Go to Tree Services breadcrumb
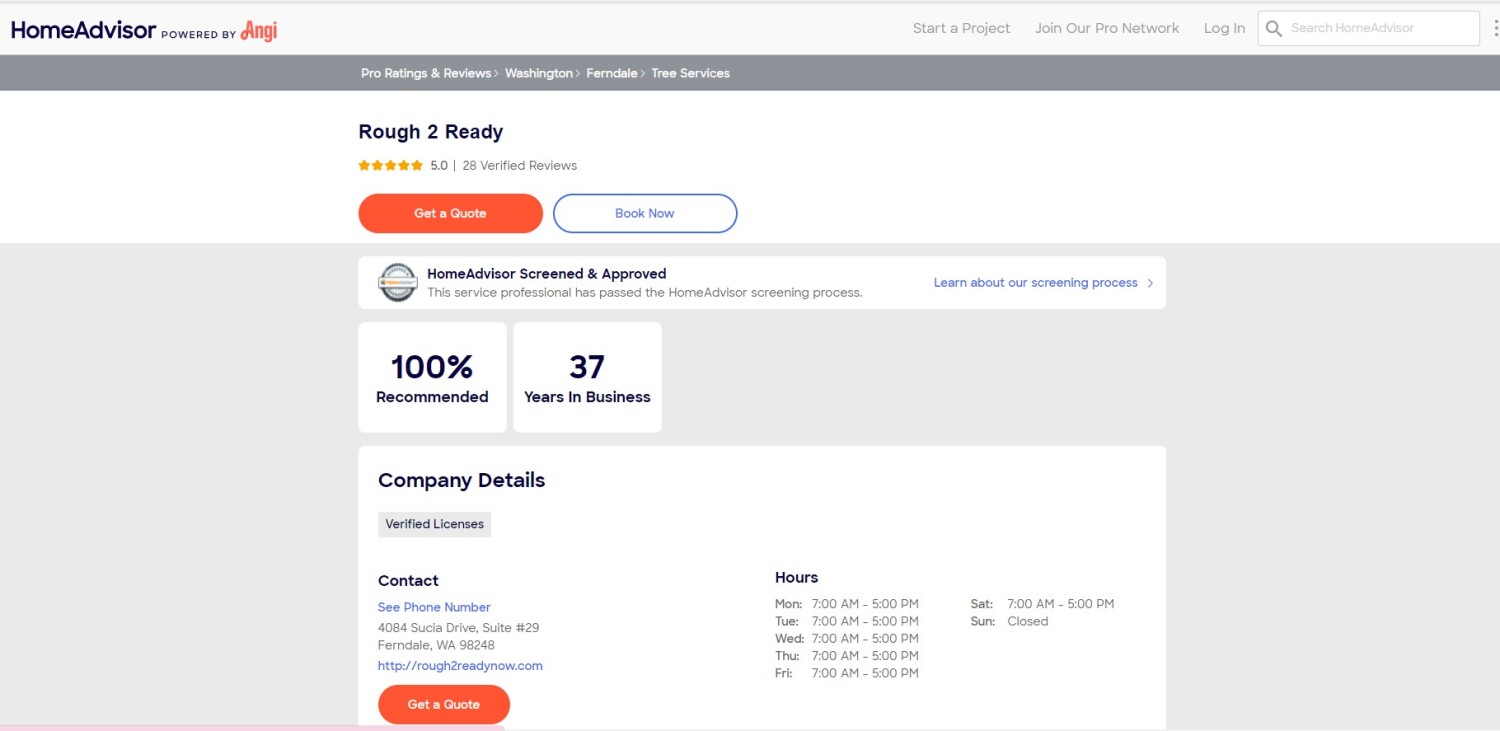The image size is (1500, 731). (690, 73)
